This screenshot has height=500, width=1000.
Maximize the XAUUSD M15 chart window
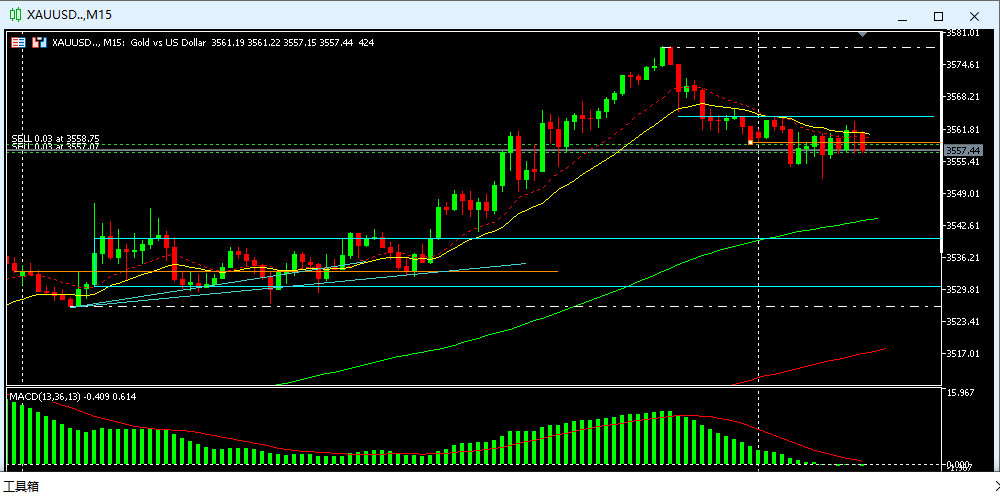938,16
